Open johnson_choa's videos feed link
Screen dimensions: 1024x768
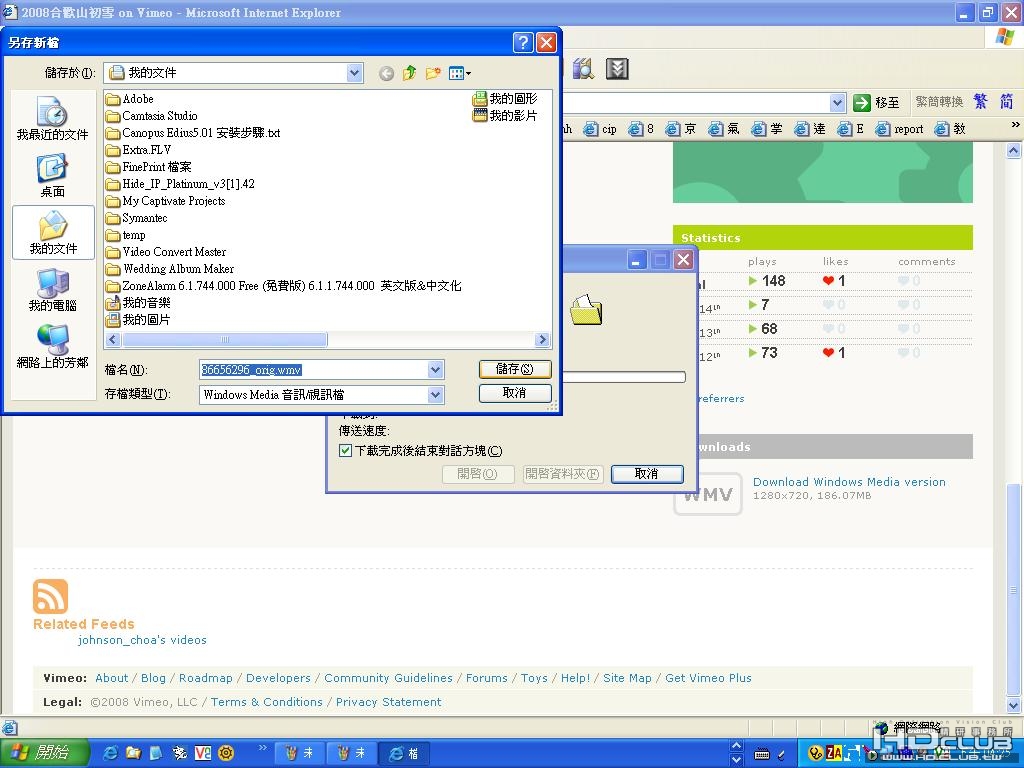142,640
